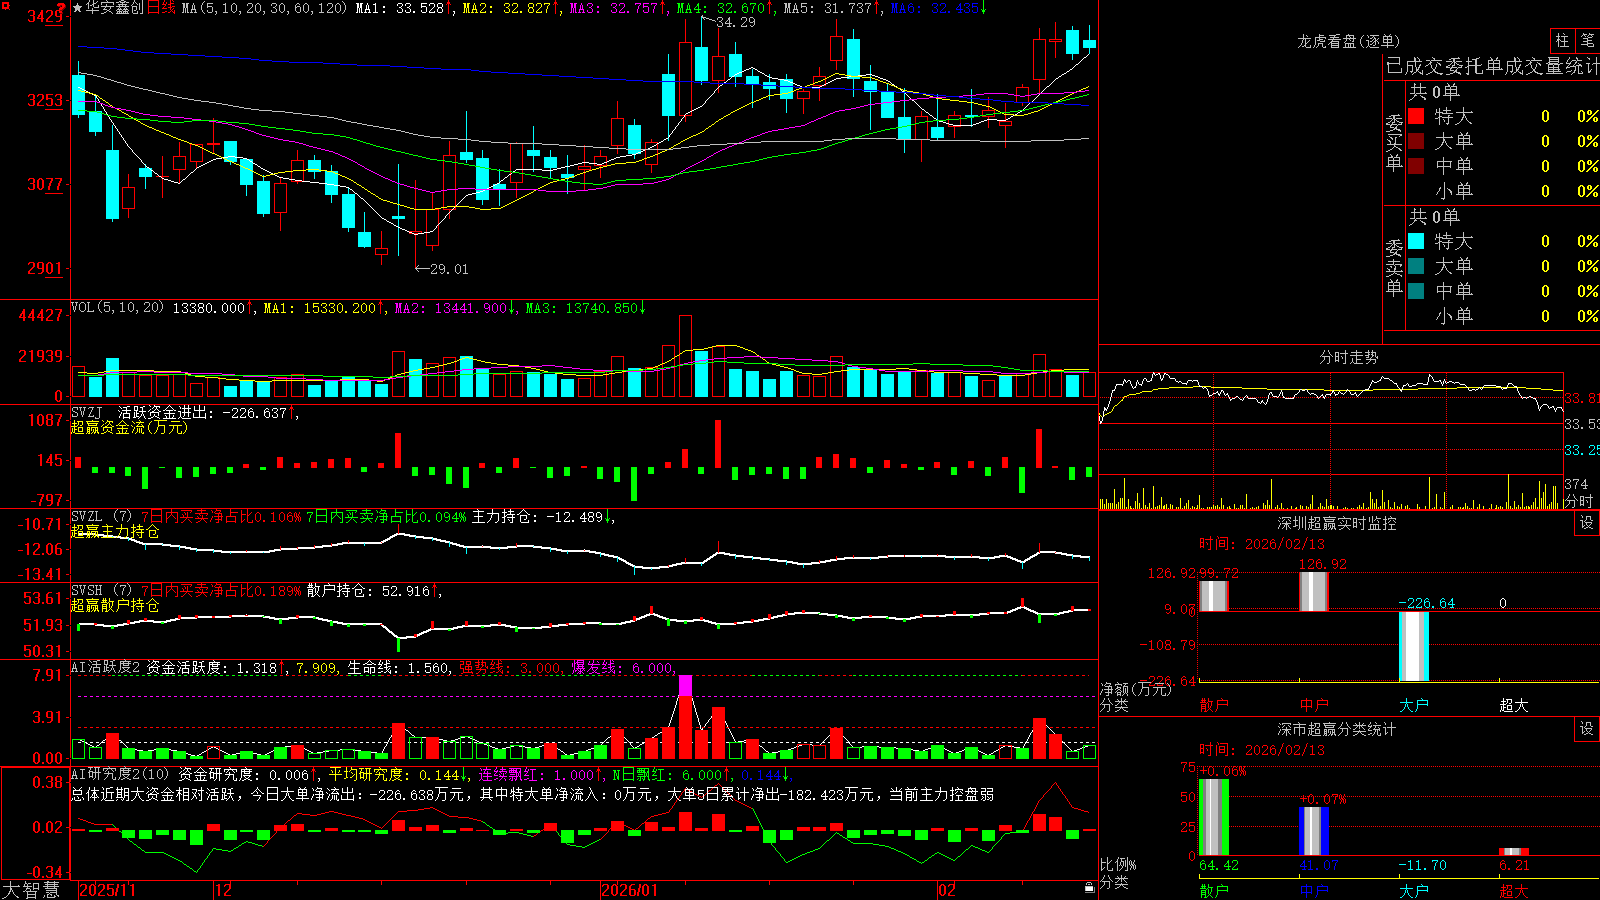Click the 3253 price axis label
Viewport: 1600px width, 900px height.
(x=45, y=100)
